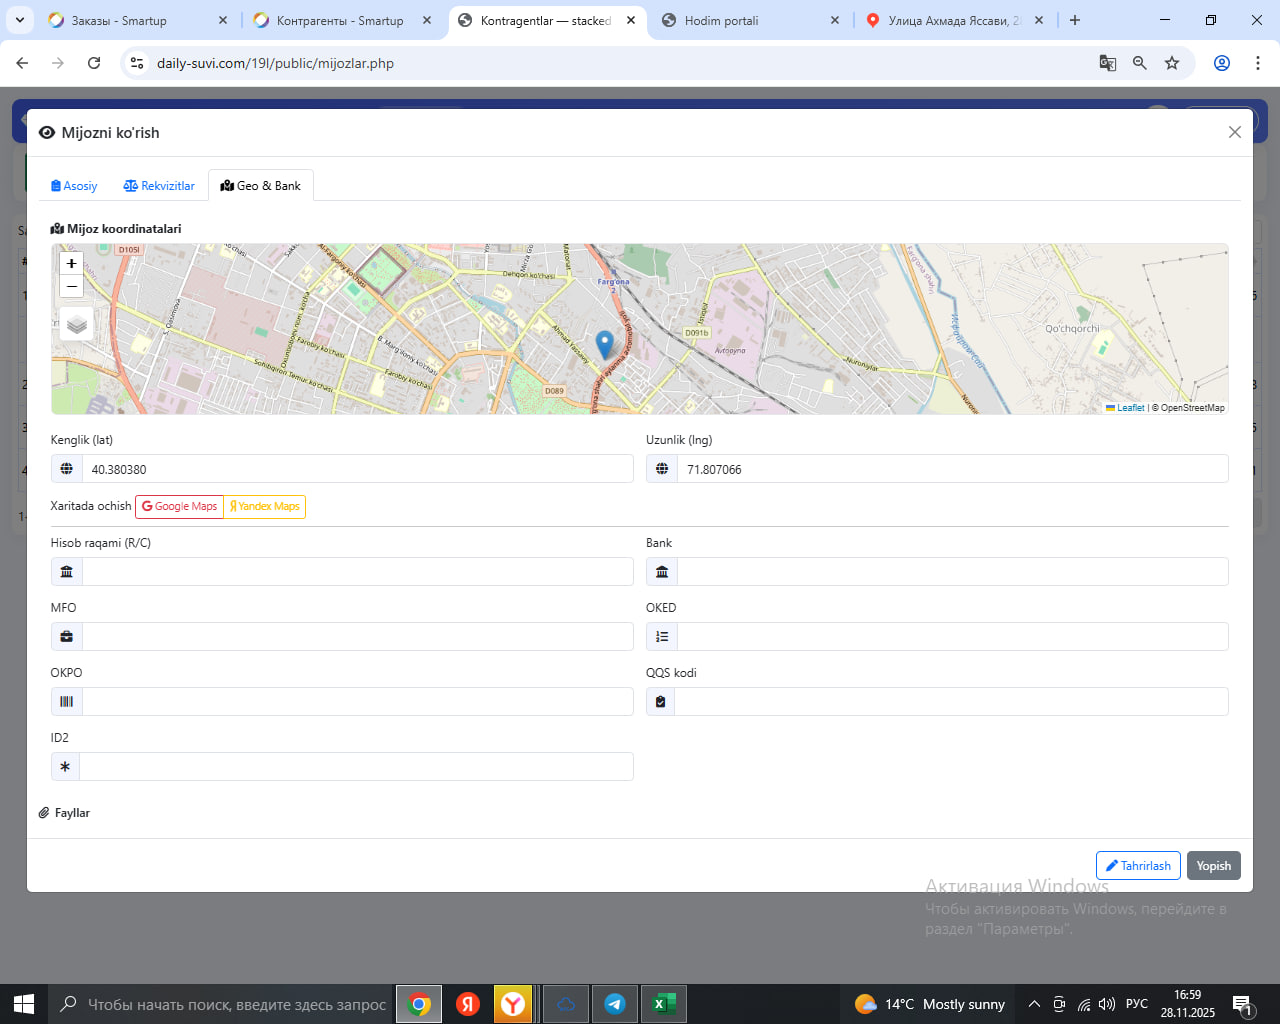Click the Hisob raqami (R/C) field
This screenshot has height=1024, width=1280.
pos(357,572)
